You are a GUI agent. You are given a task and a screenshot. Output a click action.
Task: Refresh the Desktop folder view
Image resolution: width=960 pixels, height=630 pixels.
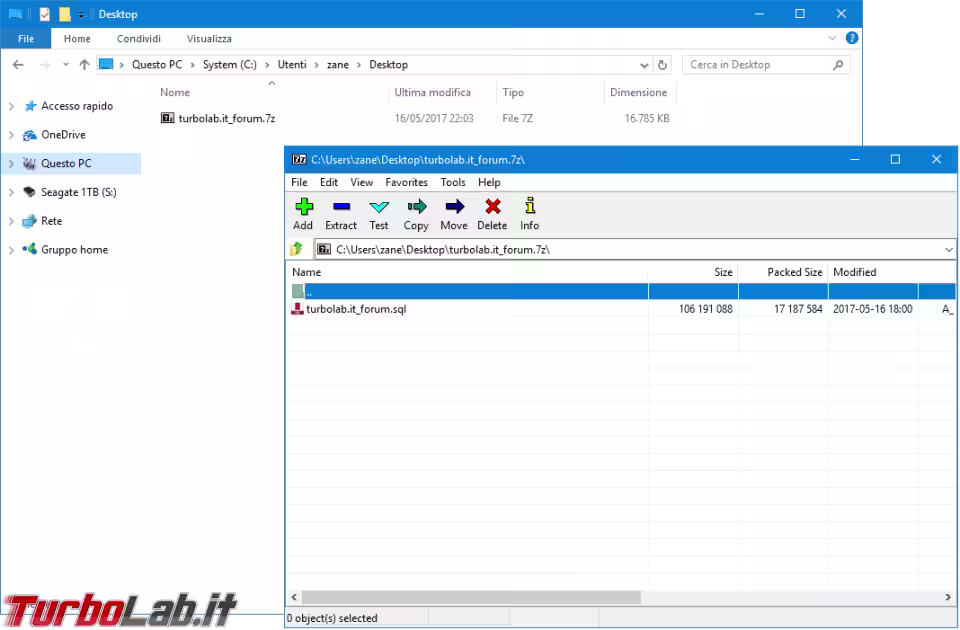(662, 64)
